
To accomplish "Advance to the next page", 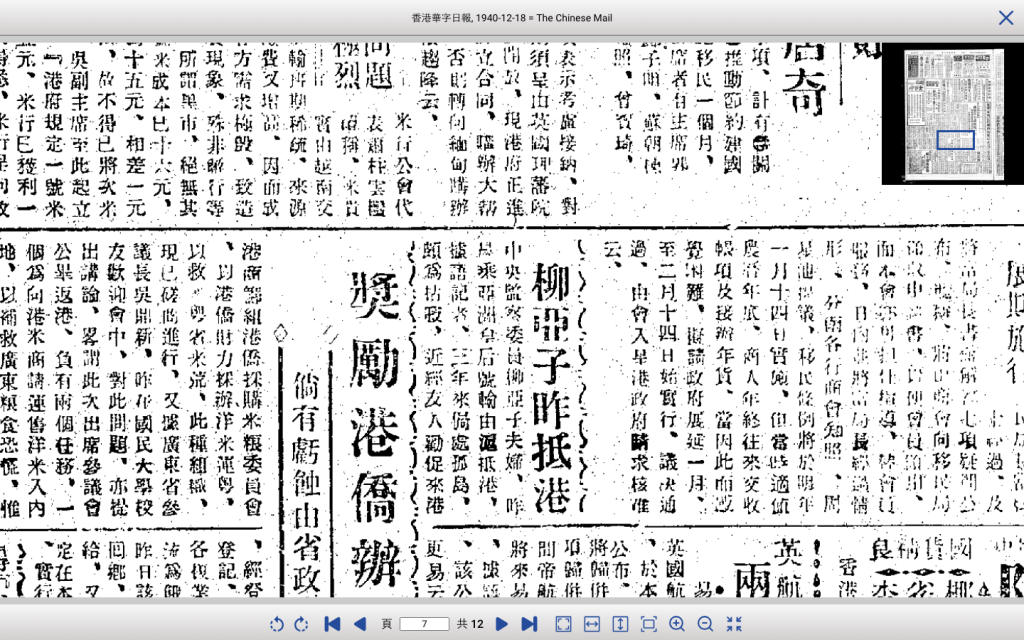I will [x=502, y=624].
